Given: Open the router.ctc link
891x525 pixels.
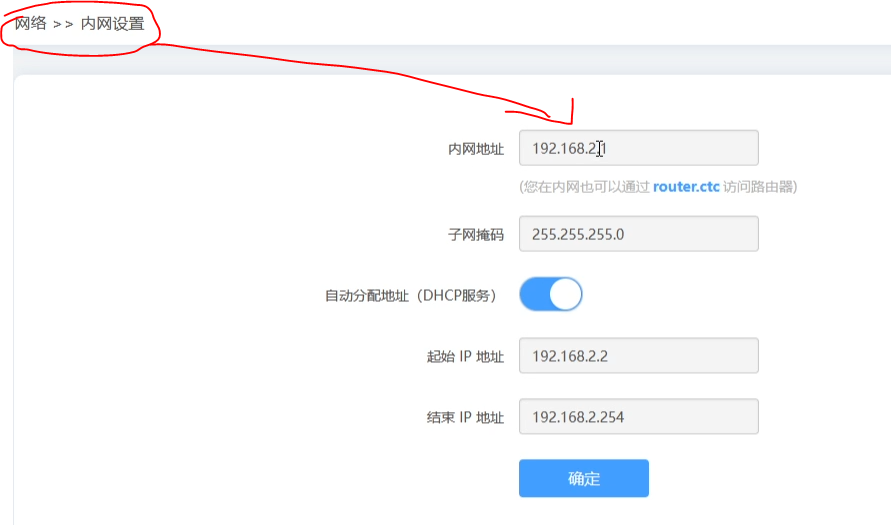Looking at the screenshot, I should coord(686,187).
